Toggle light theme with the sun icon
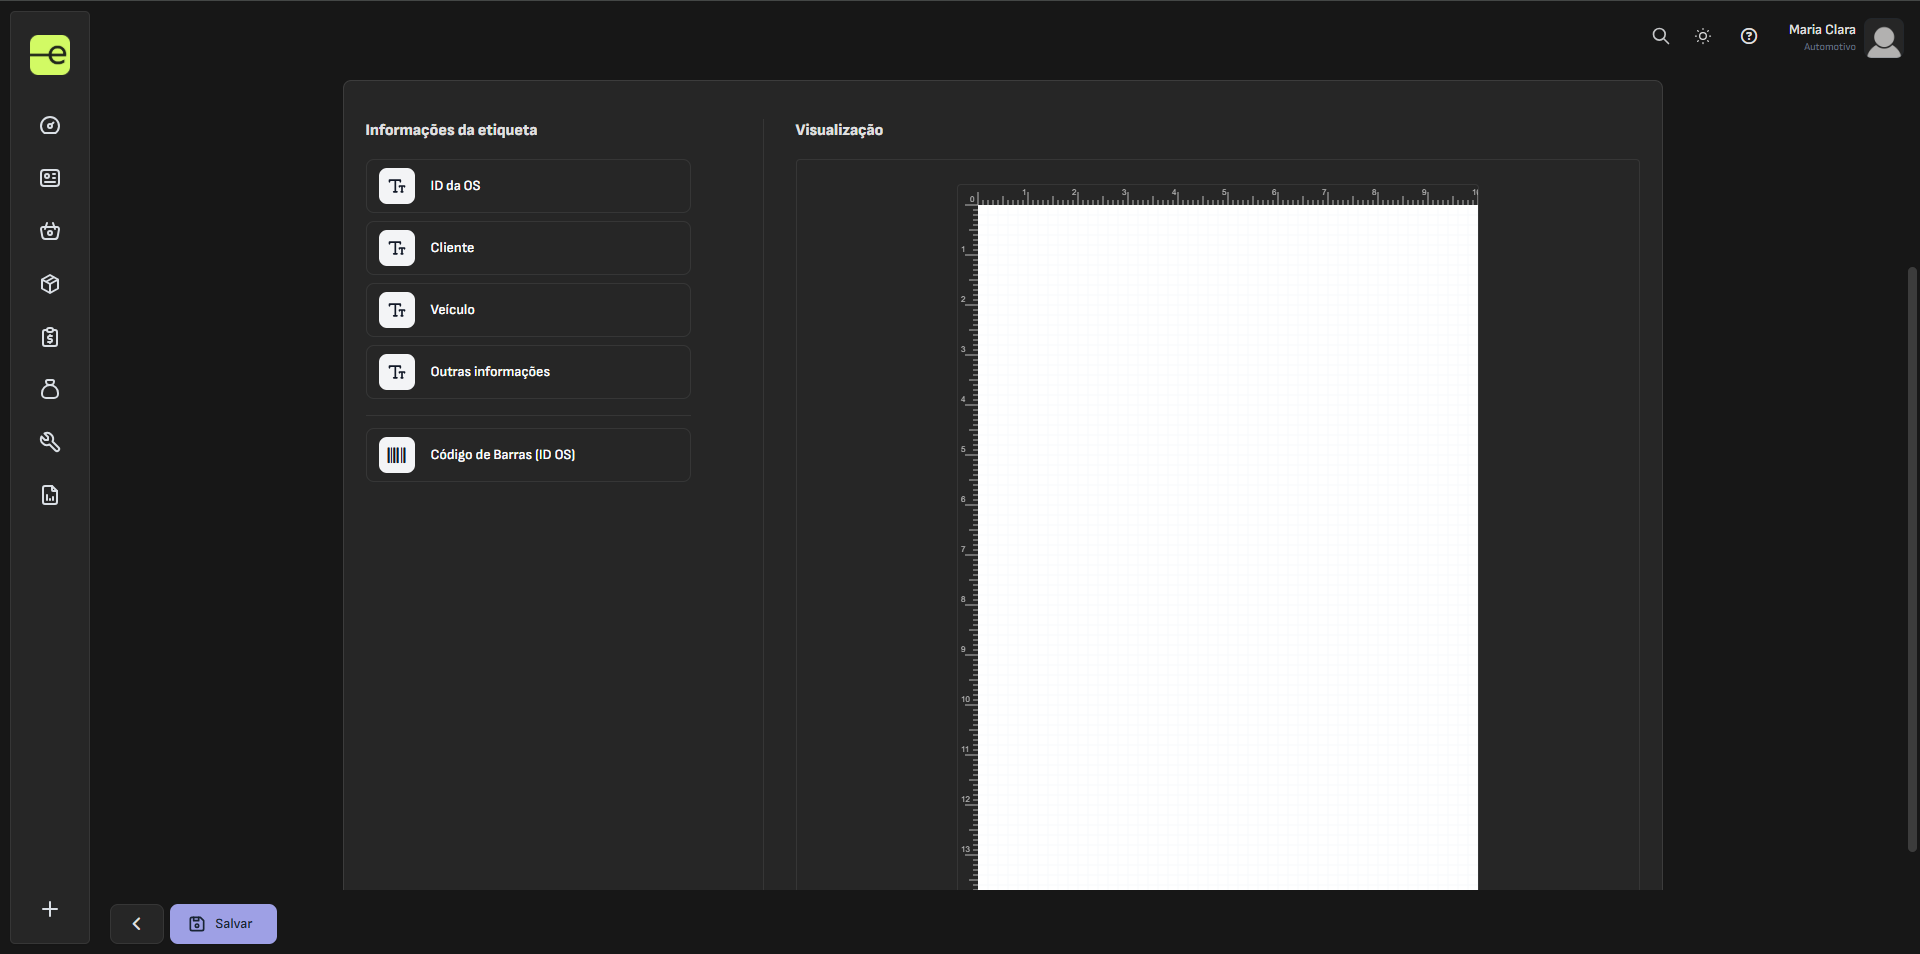Image resolution: width=1920 pixels, height=954 pixels. point(1703,36)
